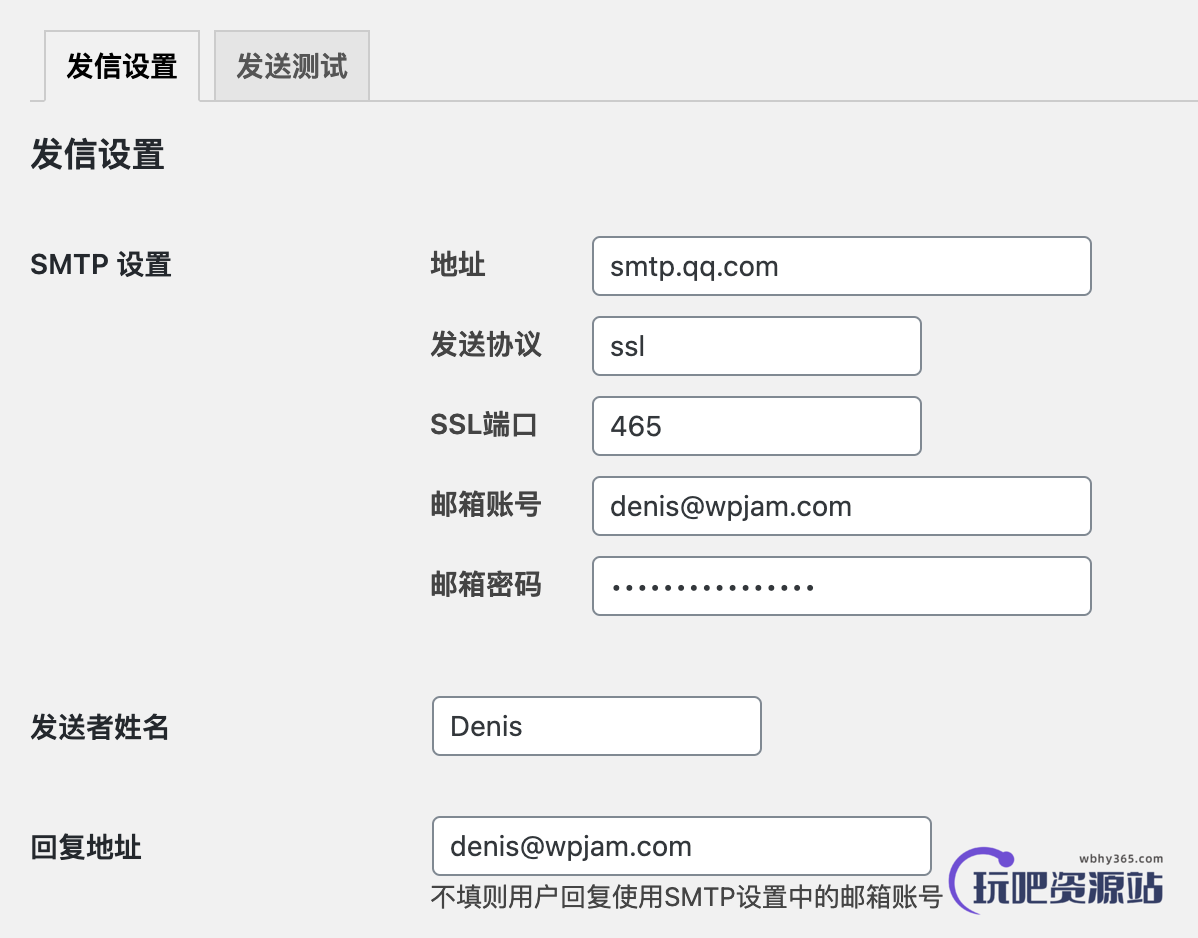Screen dimensions: 1198x938
Task: Select the 发送协议 field containing ssl
Action: [756, 346]
